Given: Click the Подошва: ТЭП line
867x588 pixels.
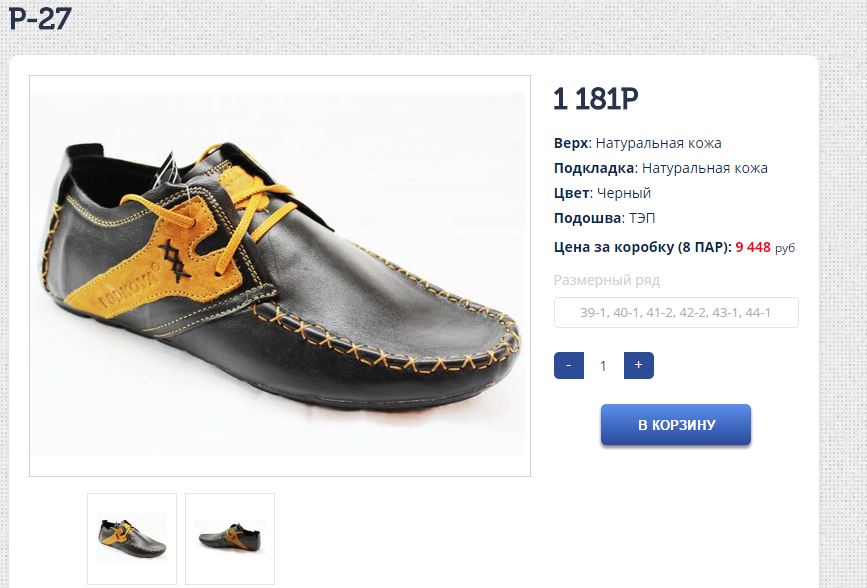Looking at the screenshot, I should 605,218.
